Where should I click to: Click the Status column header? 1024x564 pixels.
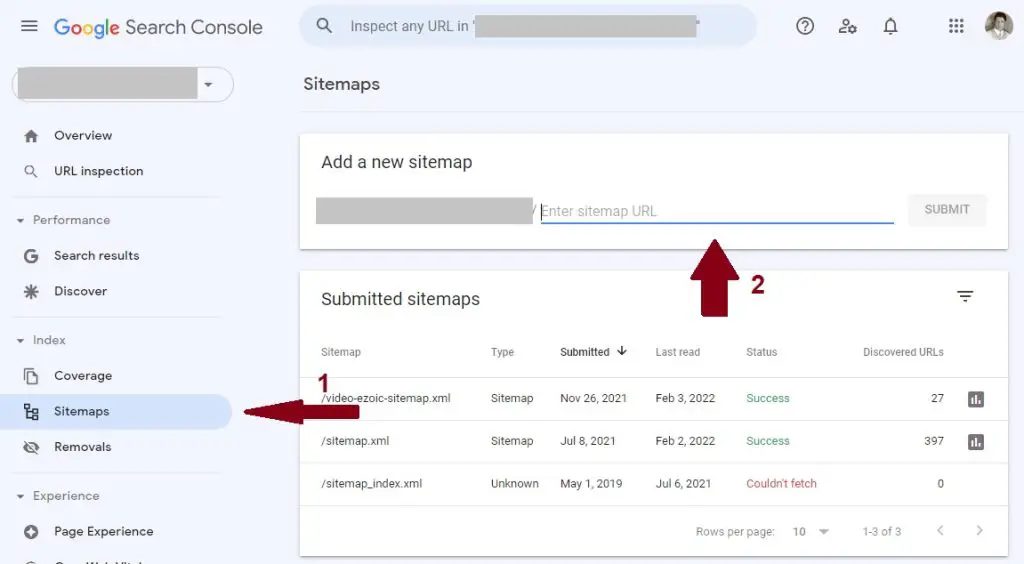pos(761,352)
